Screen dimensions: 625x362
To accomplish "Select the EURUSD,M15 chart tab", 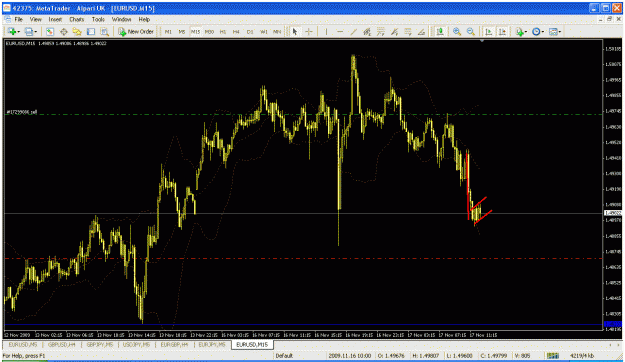I will coord(252,344).
